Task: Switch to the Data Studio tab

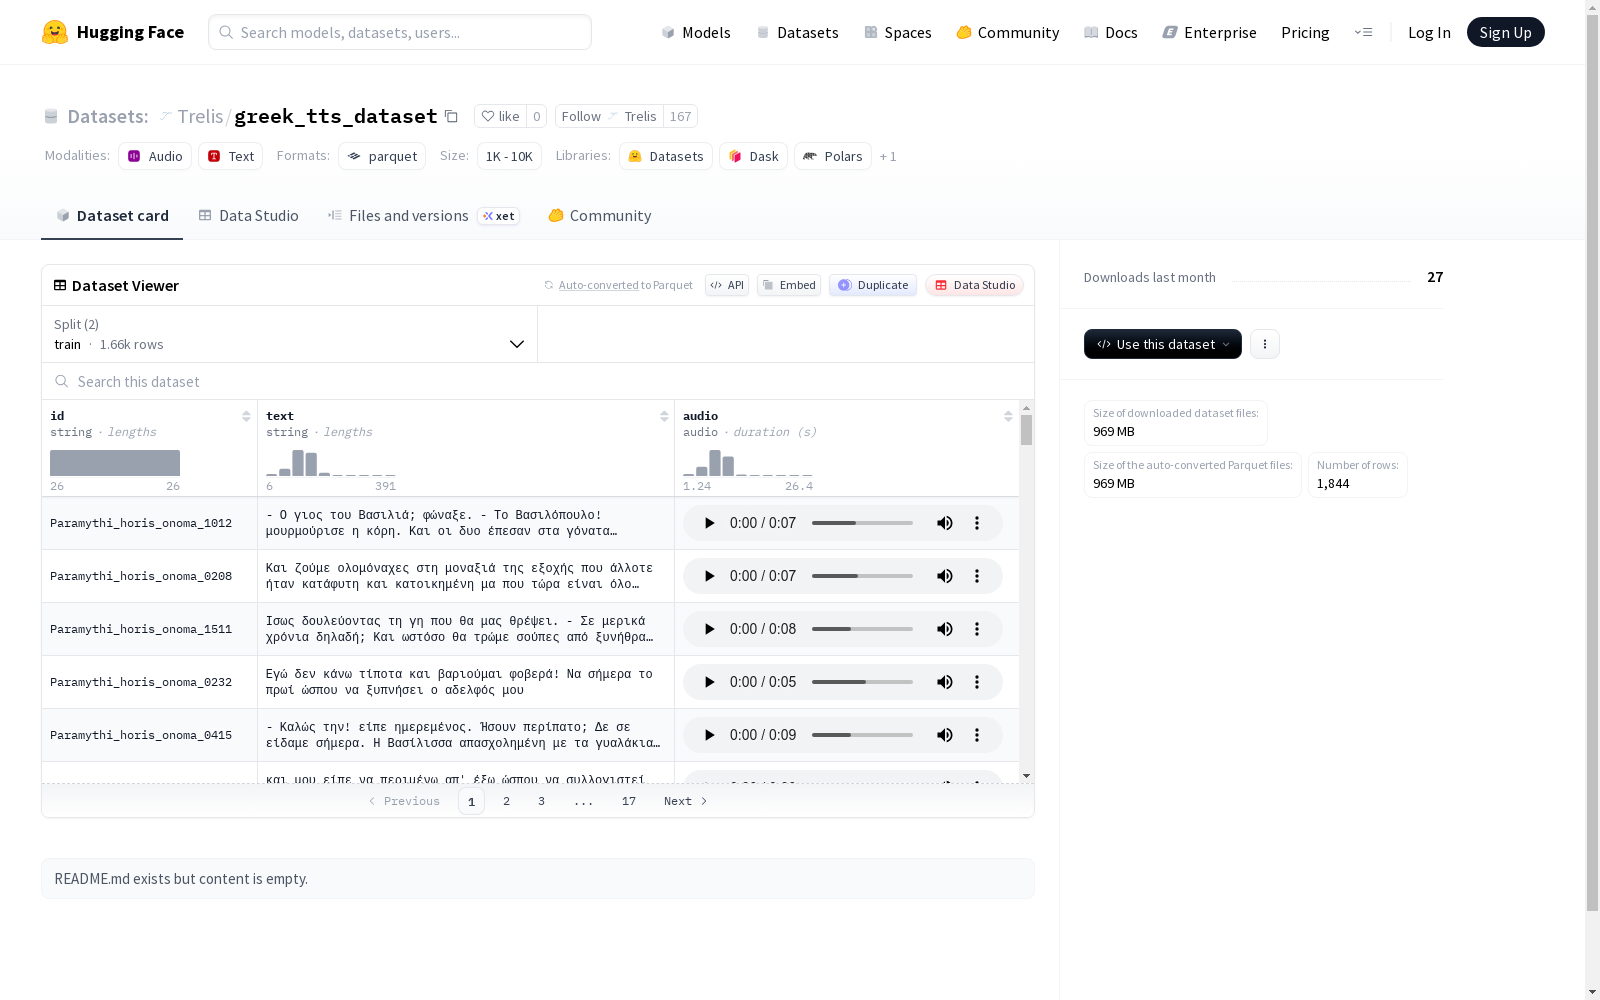Action: tap(248, 216)
